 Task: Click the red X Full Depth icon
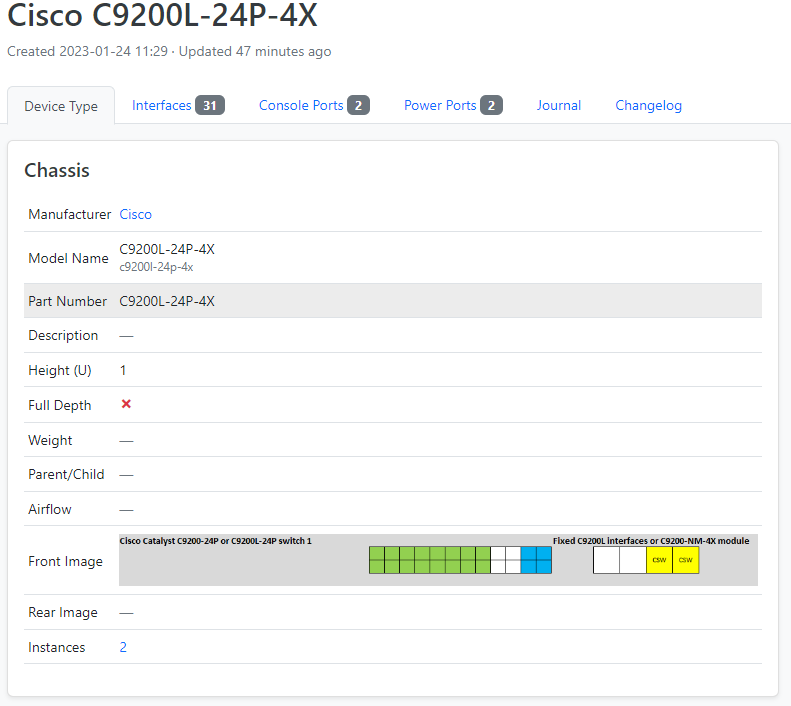pos(126,404)
